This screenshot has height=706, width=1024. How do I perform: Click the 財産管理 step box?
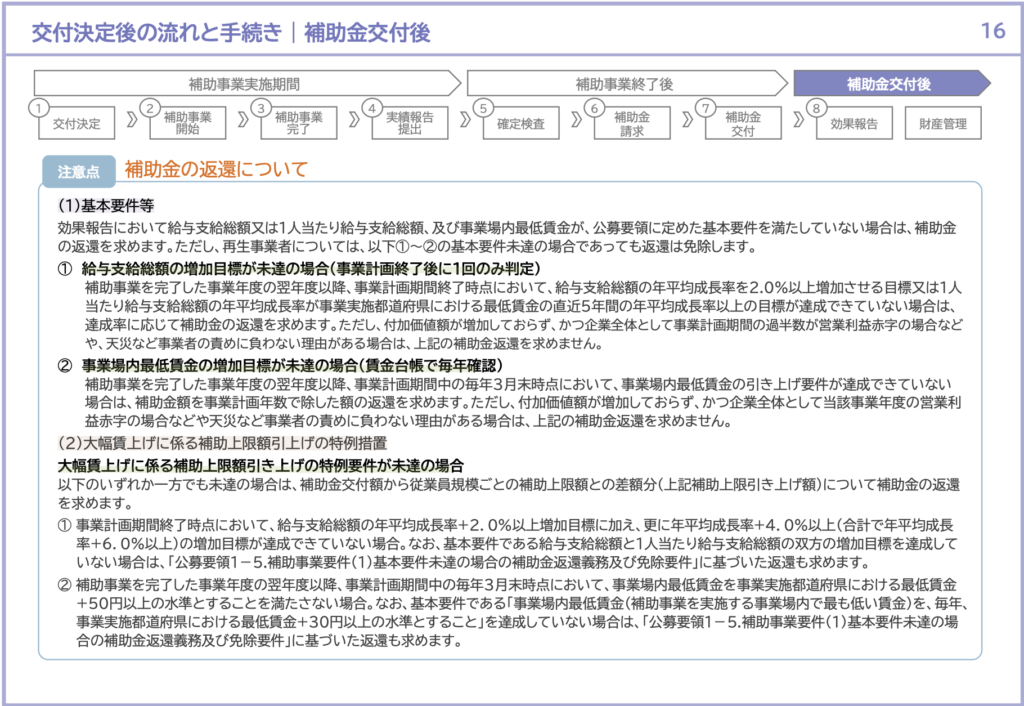pos(942,124)
